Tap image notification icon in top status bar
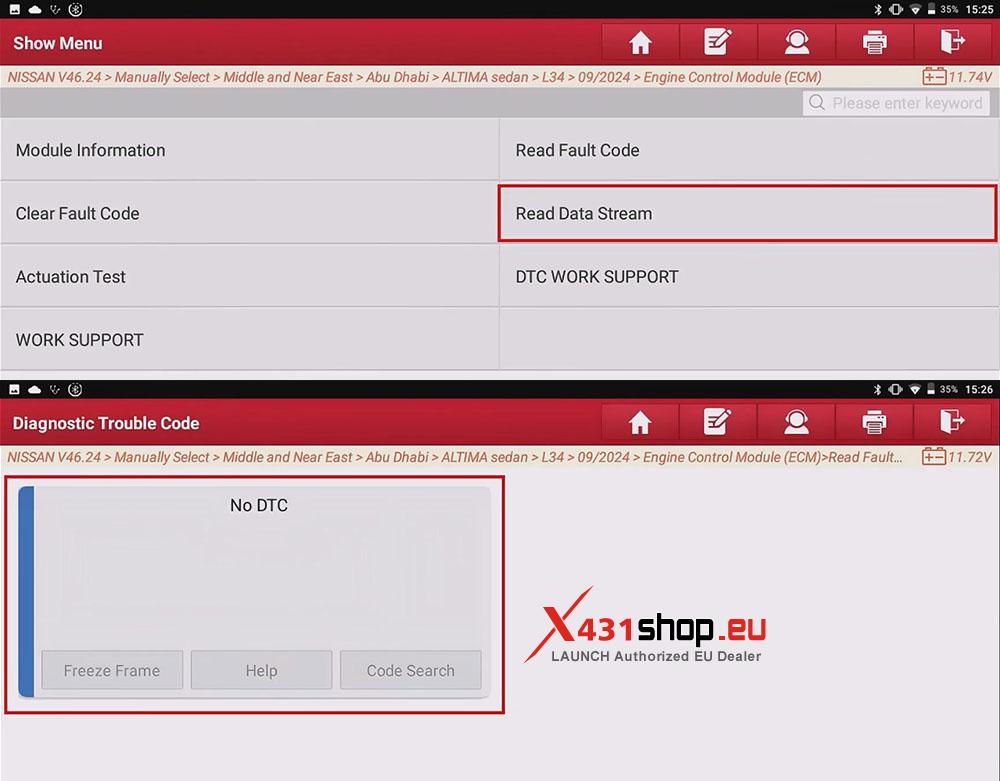Screen dimensions: 1000x781 coord(15,10)
